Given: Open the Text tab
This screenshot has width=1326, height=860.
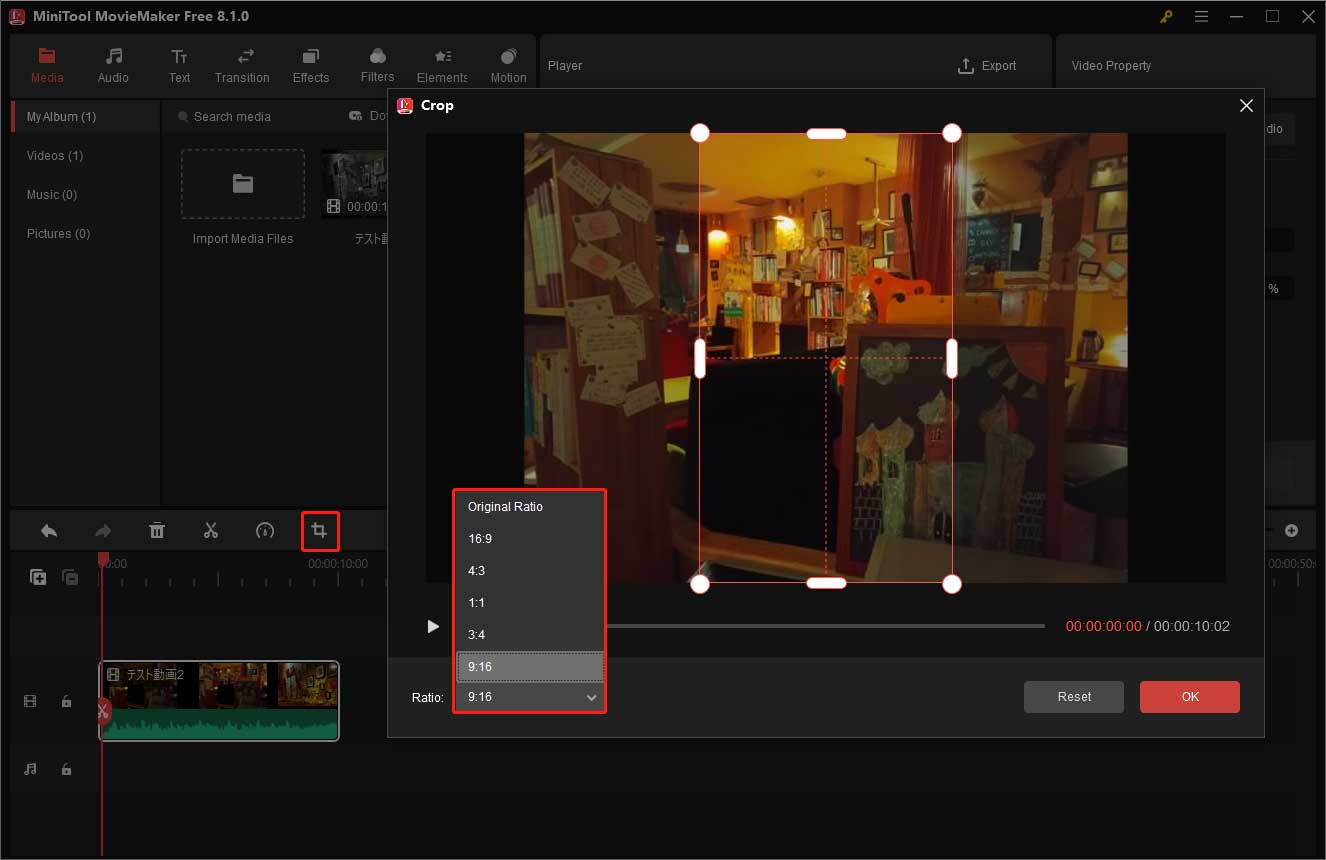Looking at the screenshot, I should click(x=179, y=66).
